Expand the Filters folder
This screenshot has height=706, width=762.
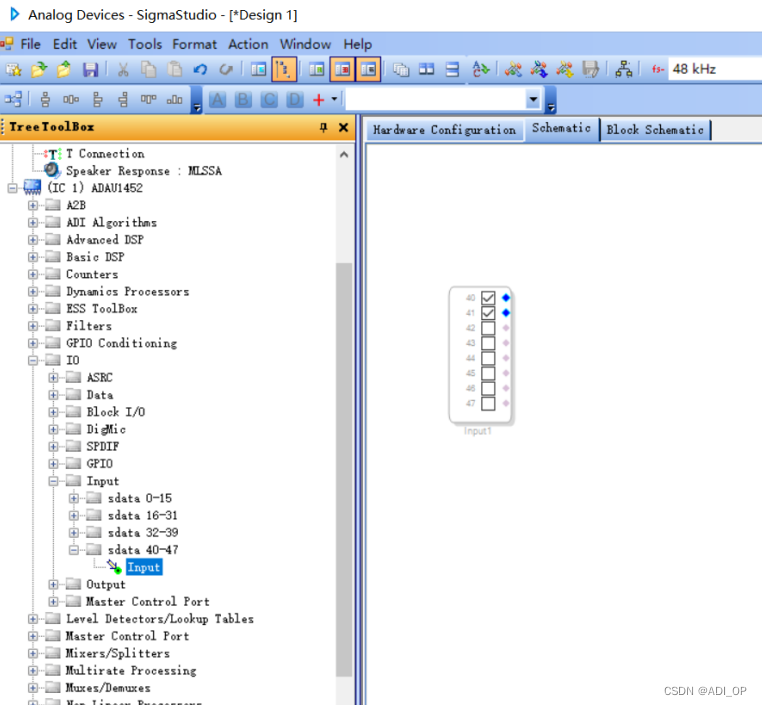coord(33,326)
